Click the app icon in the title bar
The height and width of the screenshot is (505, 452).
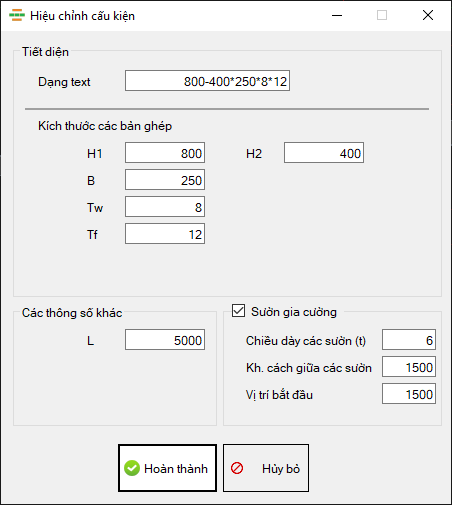tap(17, 15)
